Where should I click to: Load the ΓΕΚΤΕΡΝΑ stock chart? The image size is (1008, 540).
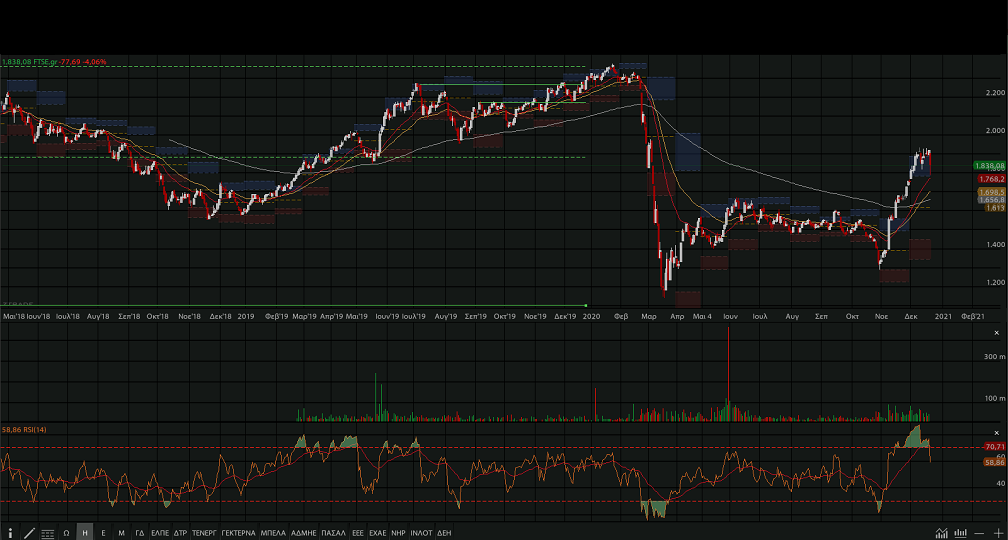pos(238,533)
